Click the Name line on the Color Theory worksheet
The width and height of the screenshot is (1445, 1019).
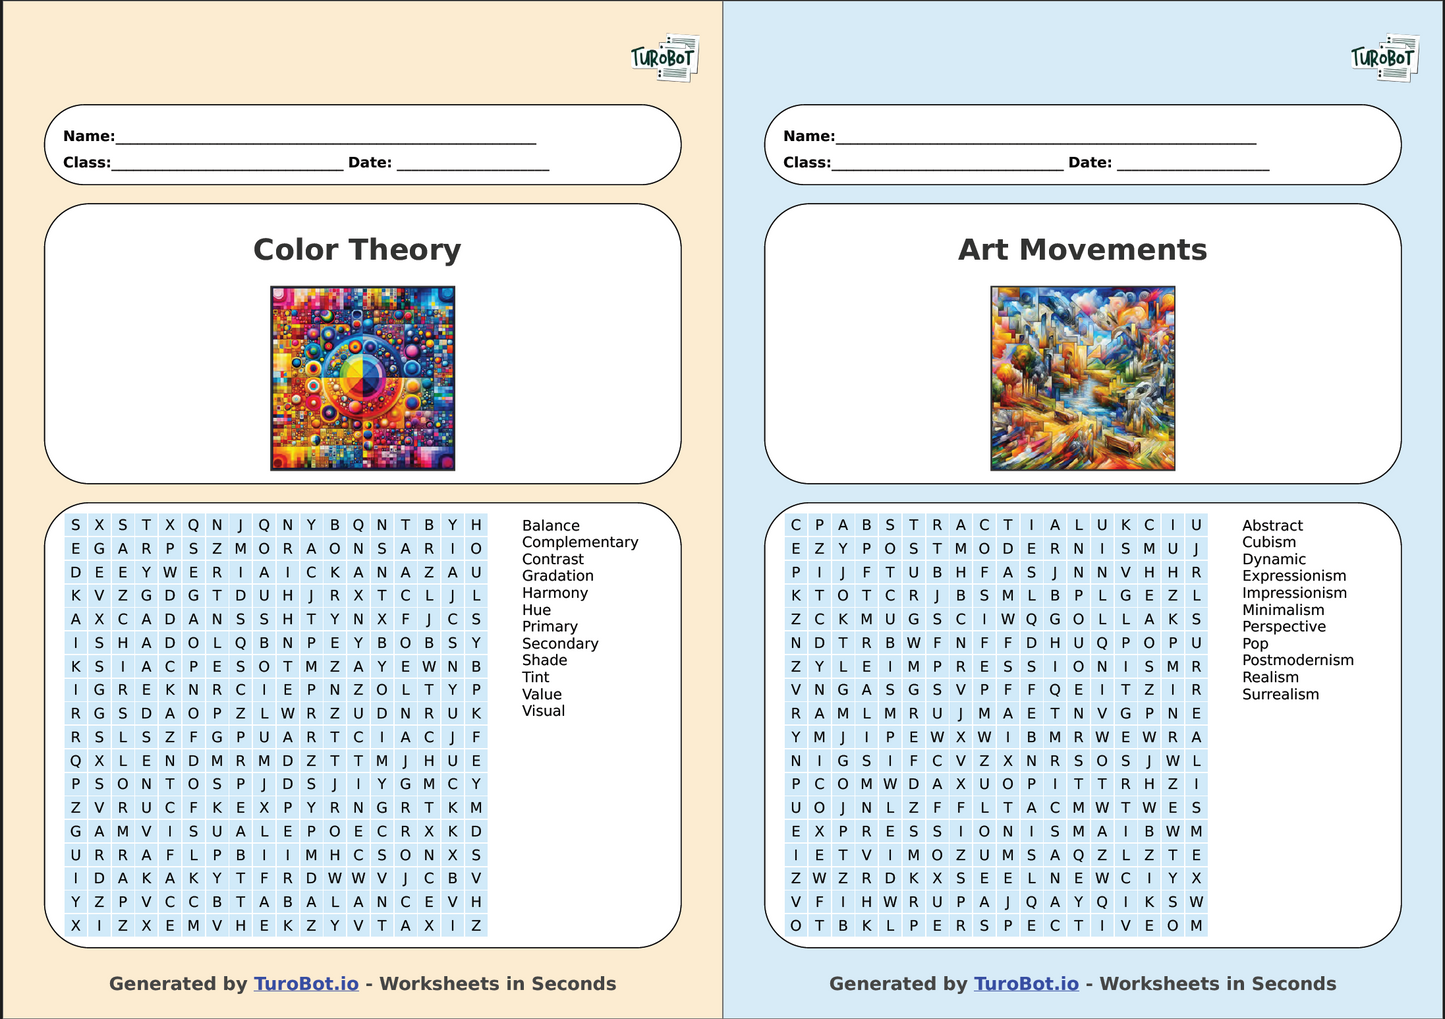pos(326,138)
